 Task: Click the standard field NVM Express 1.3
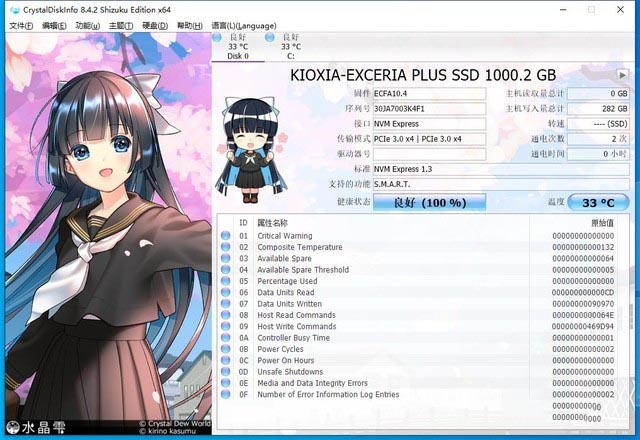pos(501,169)
